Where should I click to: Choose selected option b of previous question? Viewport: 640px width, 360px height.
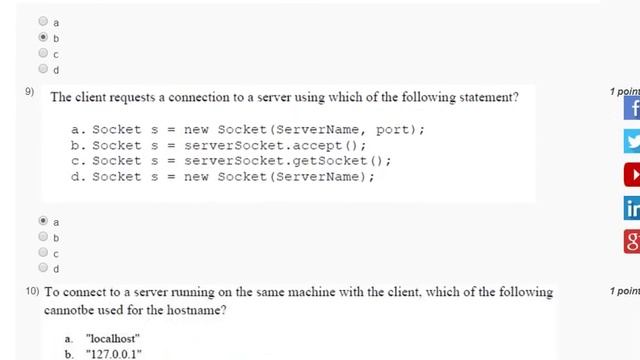[x=43, y=37]
